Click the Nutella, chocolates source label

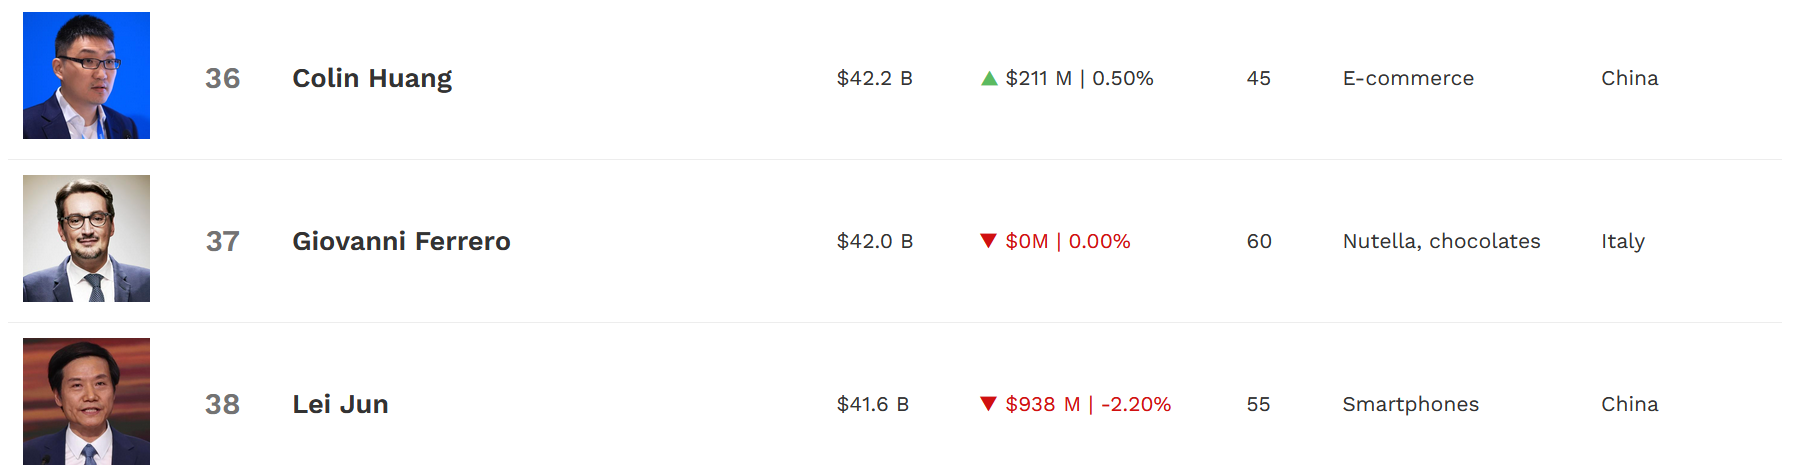(1441, 241)
